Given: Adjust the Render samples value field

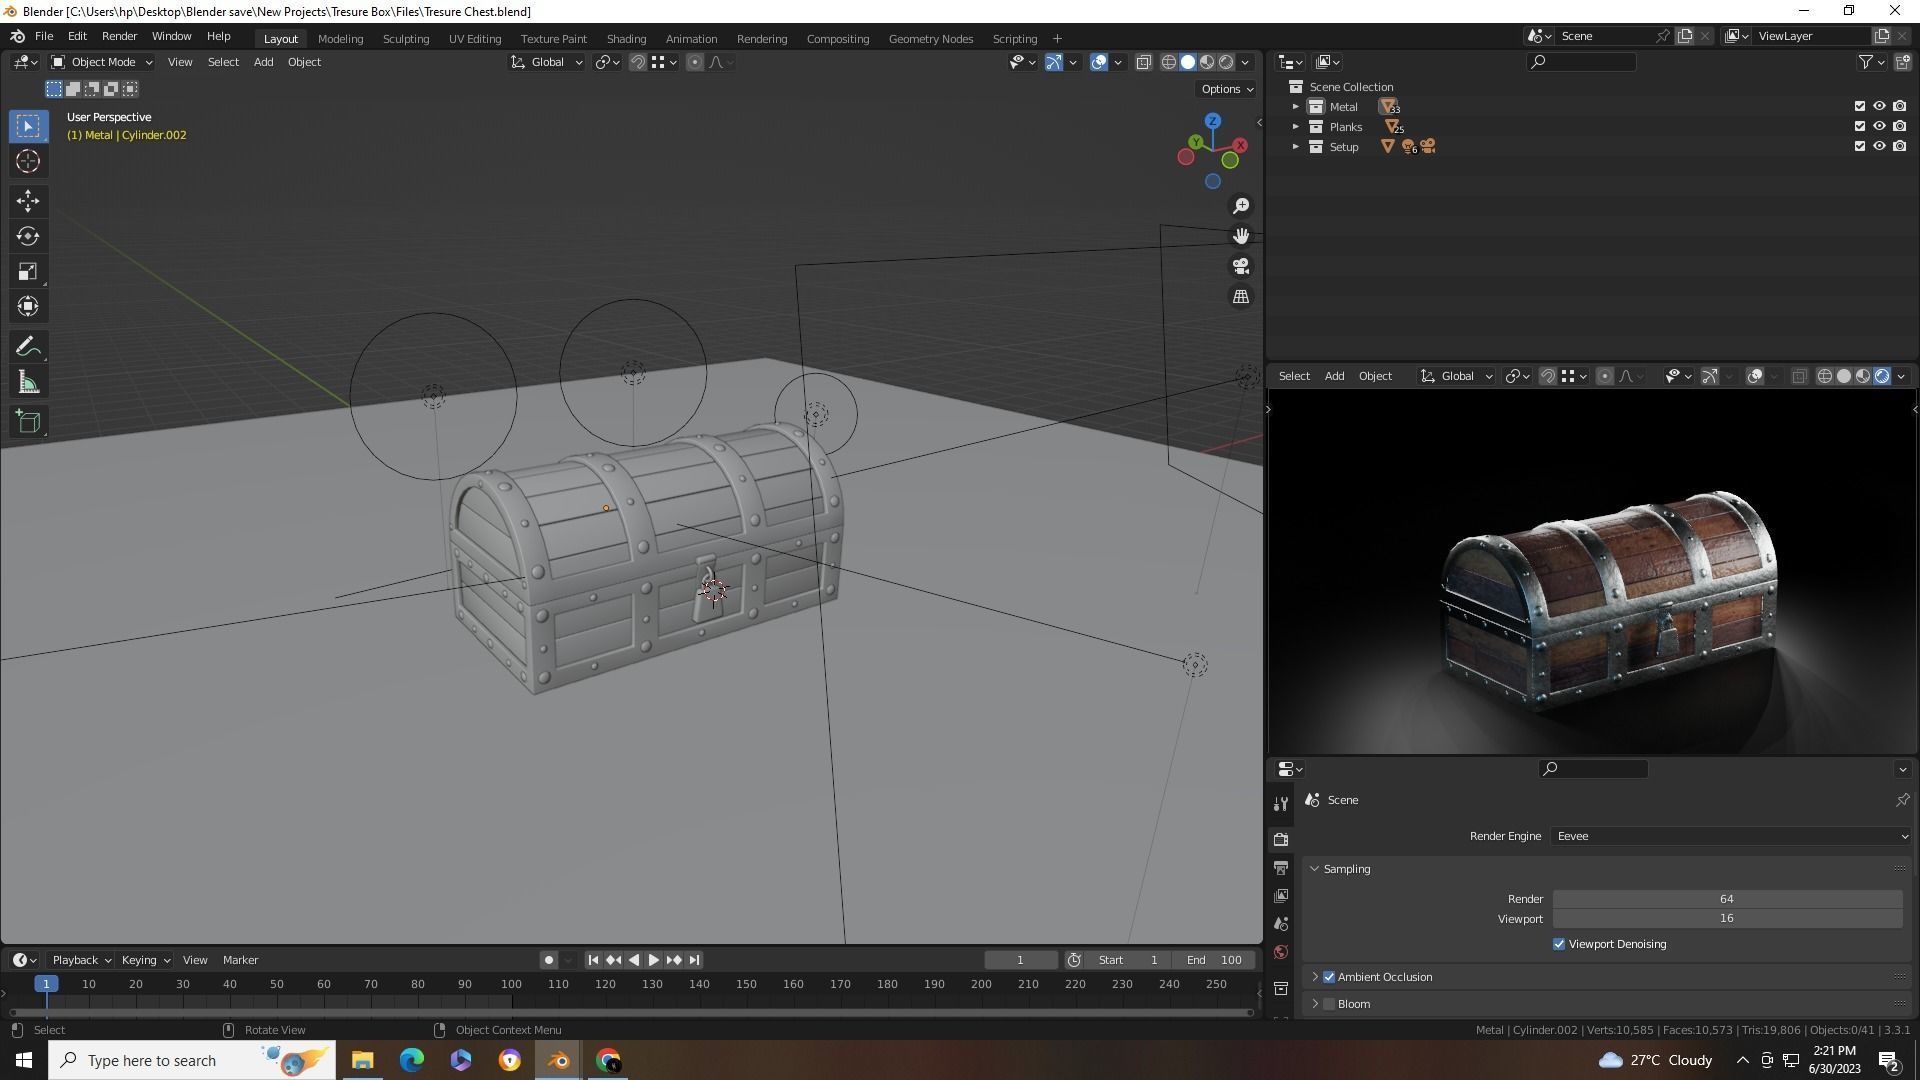Looking at the screenshot, I should coord(1727,899).
